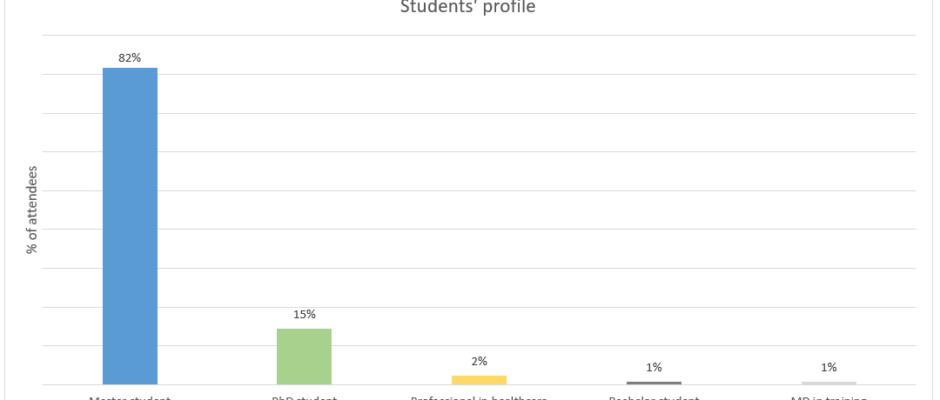Select the PhD student category axis label
Viewport: 940px width, 400px height.
click(x=304, y=397)
